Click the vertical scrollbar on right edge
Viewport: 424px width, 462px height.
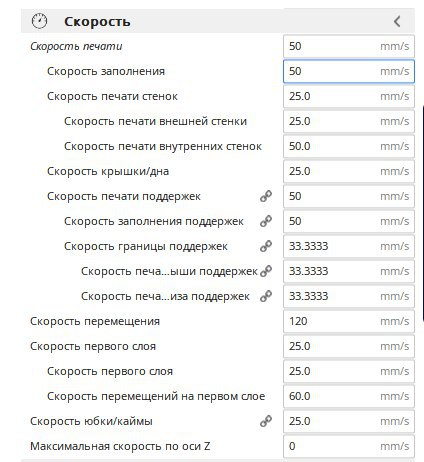[423, 213]
